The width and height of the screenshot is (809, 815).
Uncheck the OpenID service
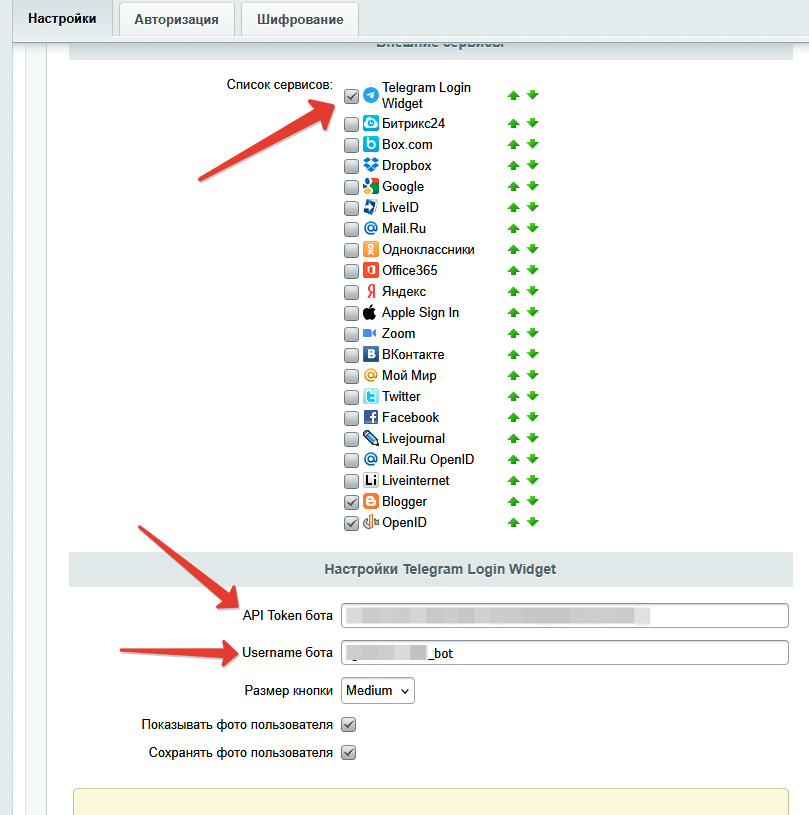351,523
